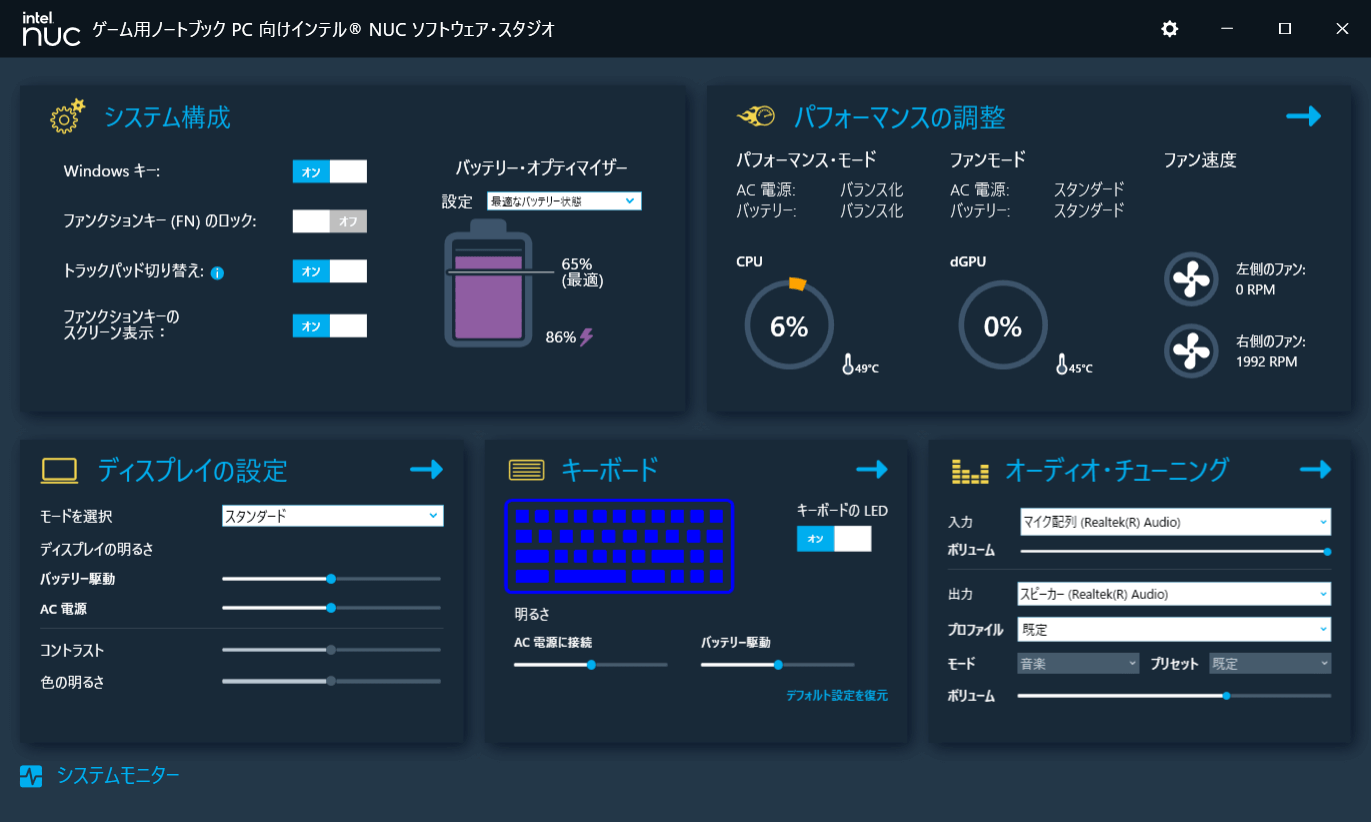The image size is (1371, 822).
Task: Click the blue keyboard LED preview
Action: point(619,546)
